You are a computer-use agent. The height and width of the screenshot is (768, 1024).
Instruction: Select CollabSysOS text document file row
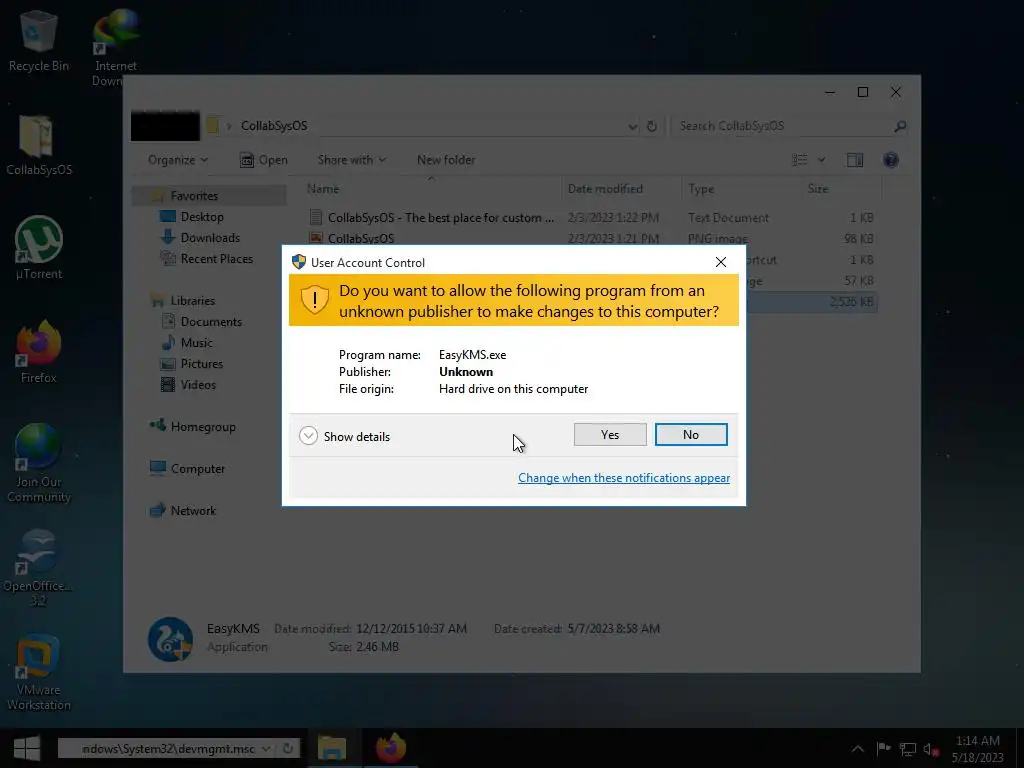coord(591,217)
